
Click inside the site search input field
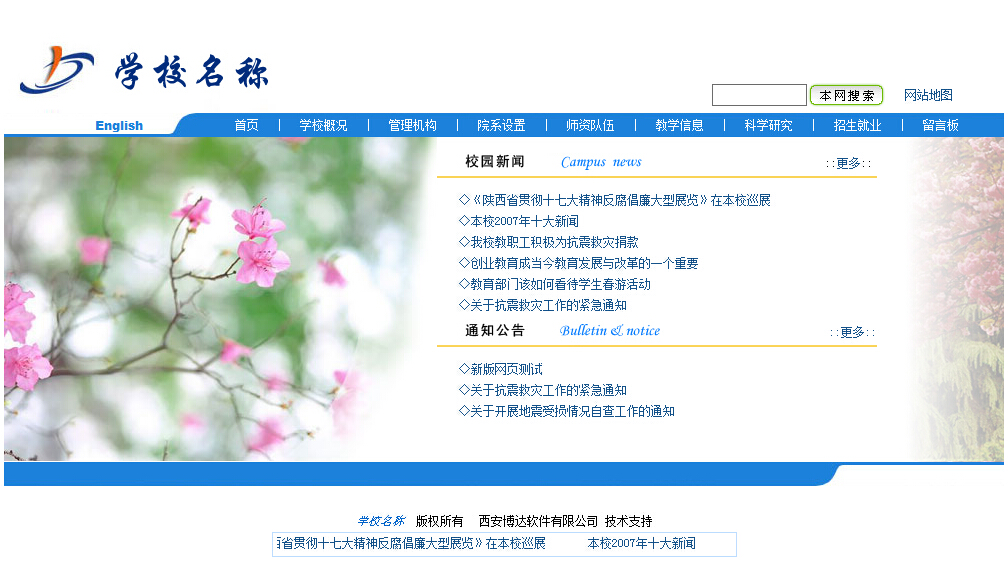point(758,95)
